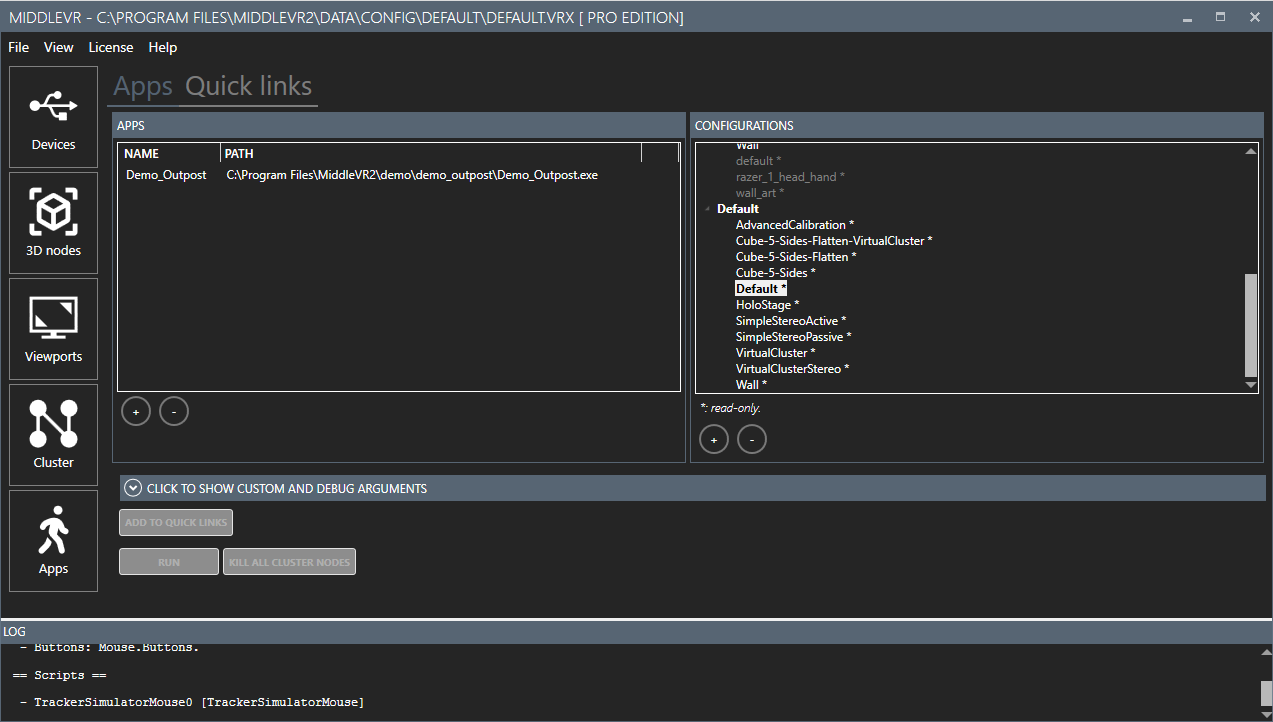Select Cube-5-Sides-Flatten configuration

tap(796, 257)
